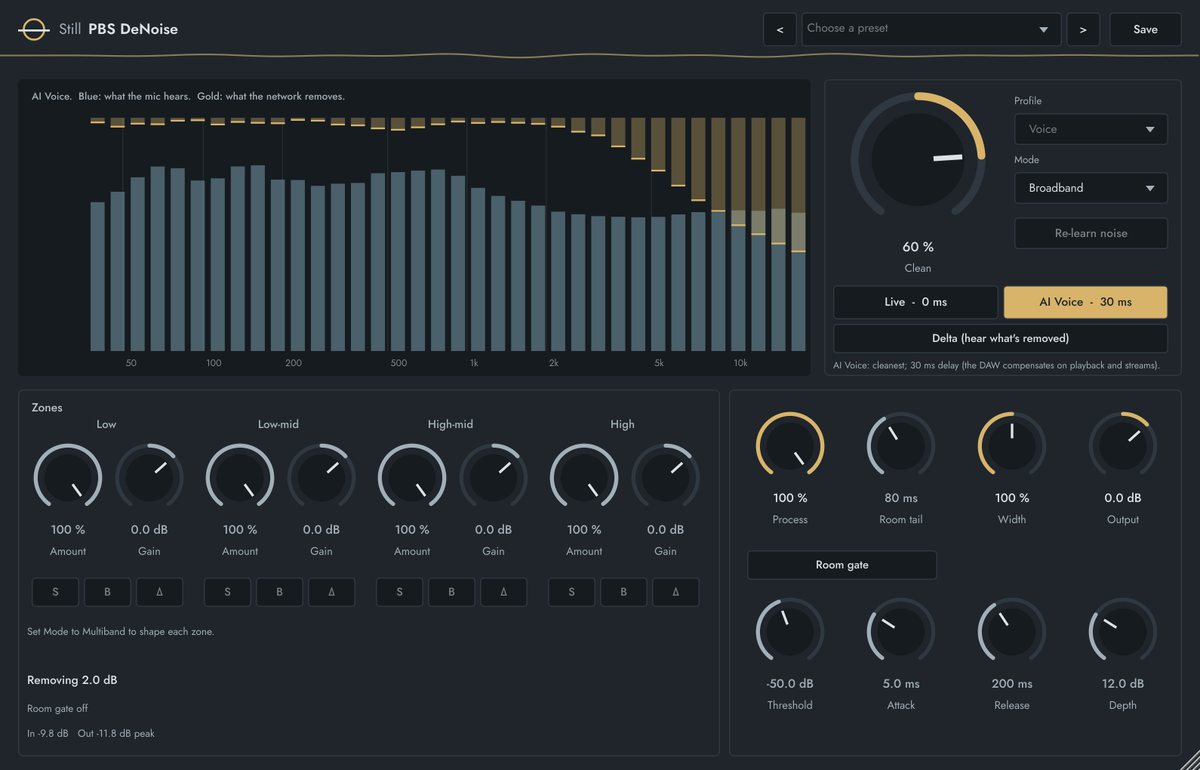This screenshot has height=770, width=1200.
Task: Toggle delta for the High-mid zone
Action: [x=504, y=592]
